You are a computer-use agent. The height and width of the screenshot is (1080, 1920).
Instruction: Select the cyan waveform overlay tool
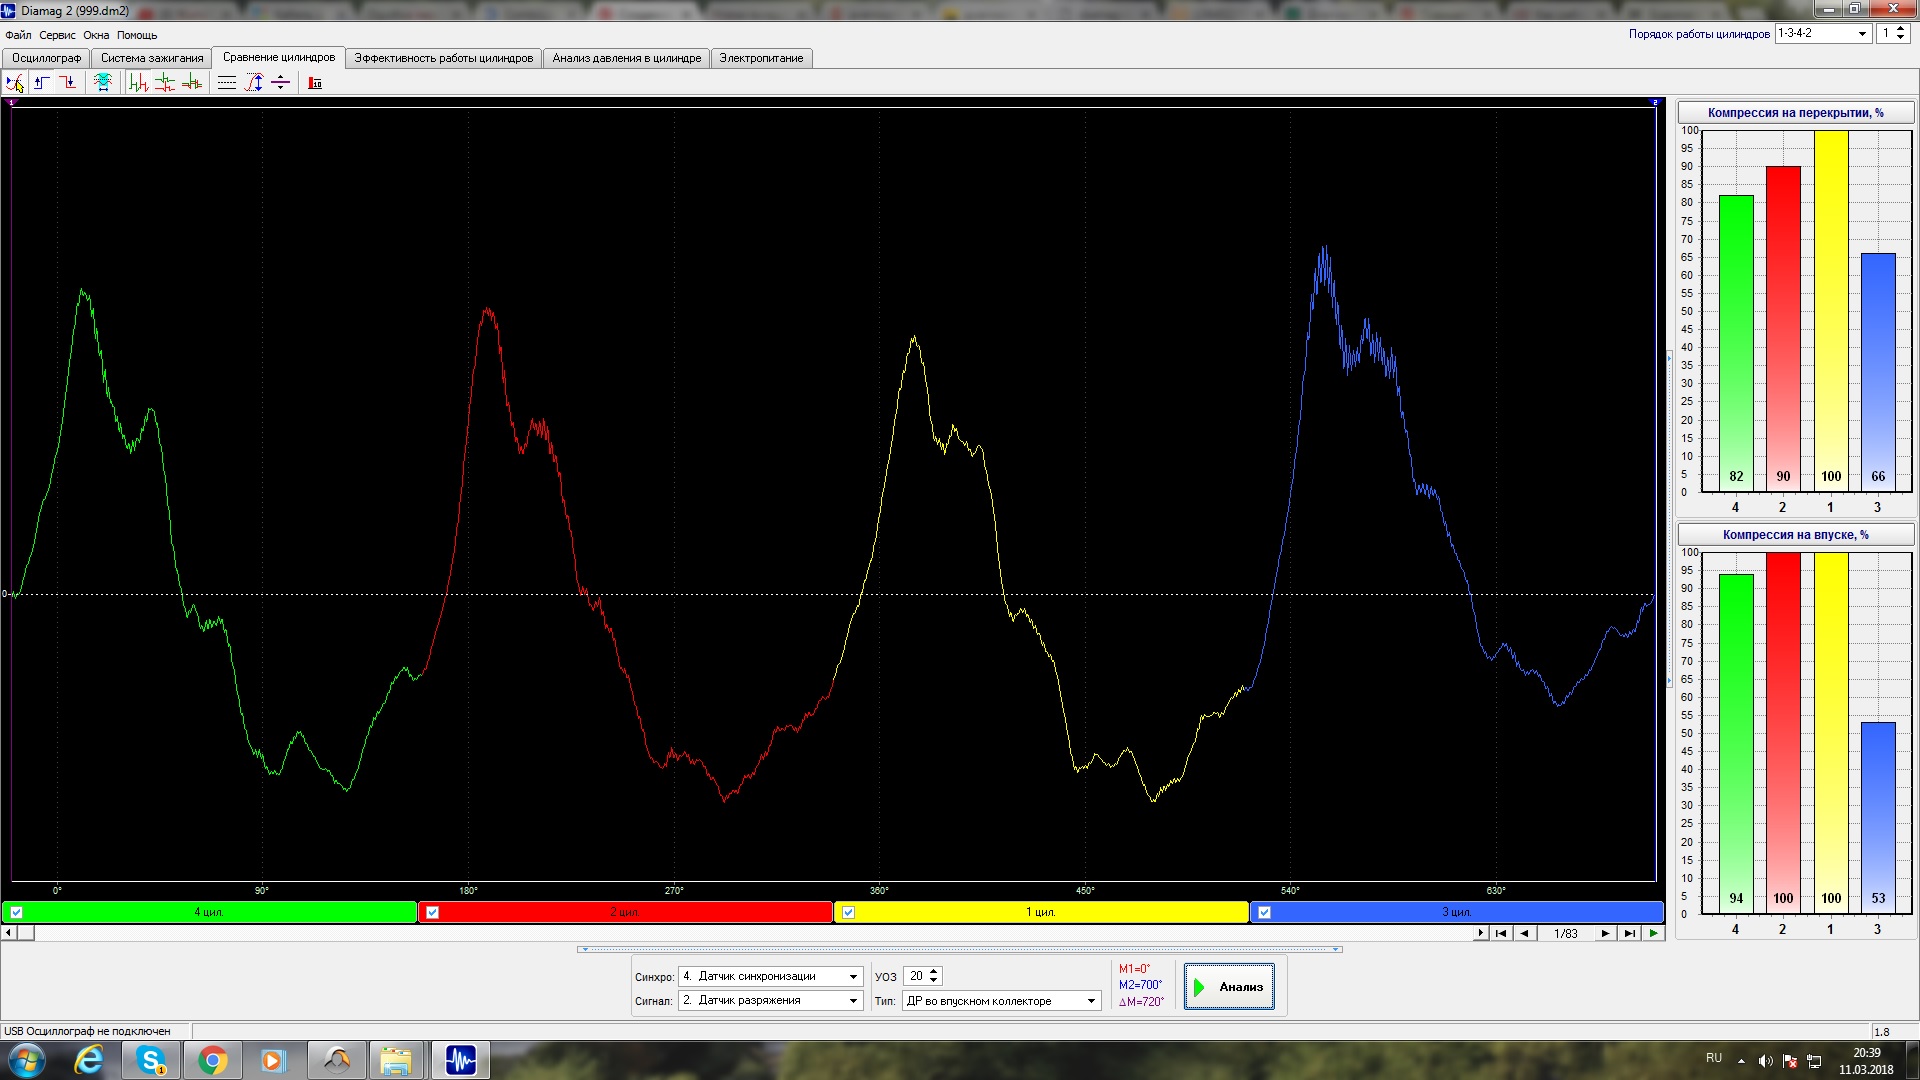103,83
